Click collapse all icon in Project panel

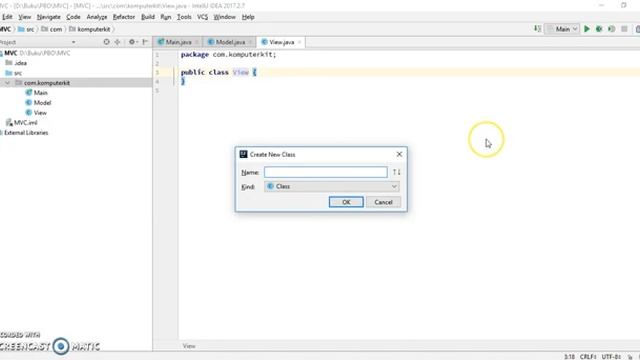[x=118, y=42]
